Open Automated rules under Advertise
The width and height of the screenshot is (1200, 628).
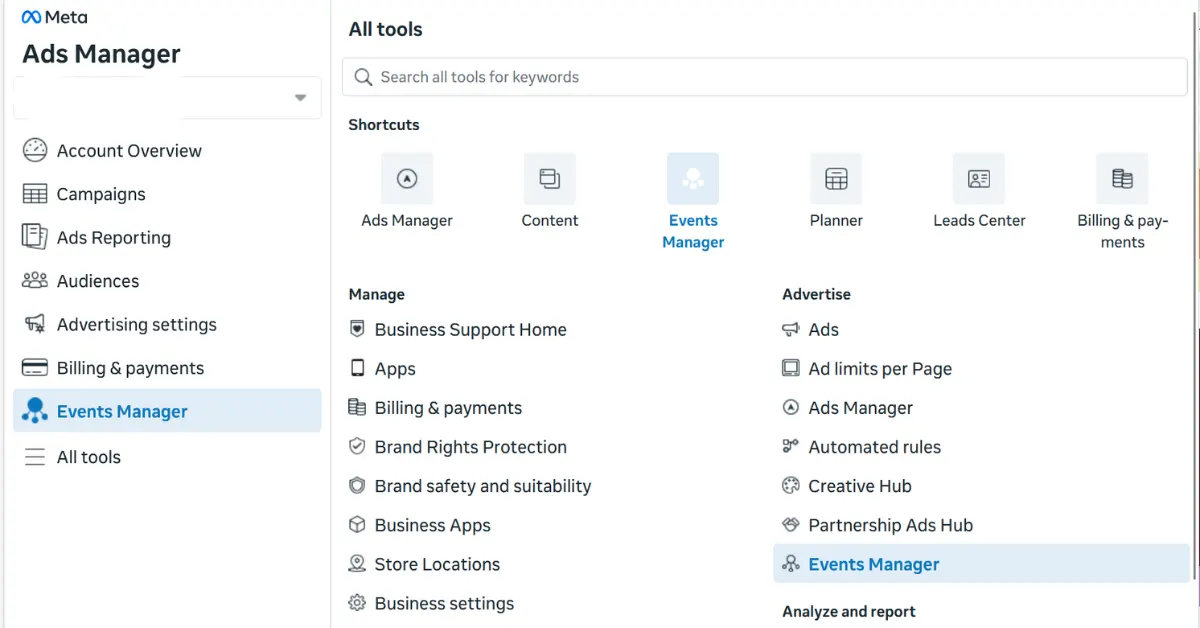[874, 447]
